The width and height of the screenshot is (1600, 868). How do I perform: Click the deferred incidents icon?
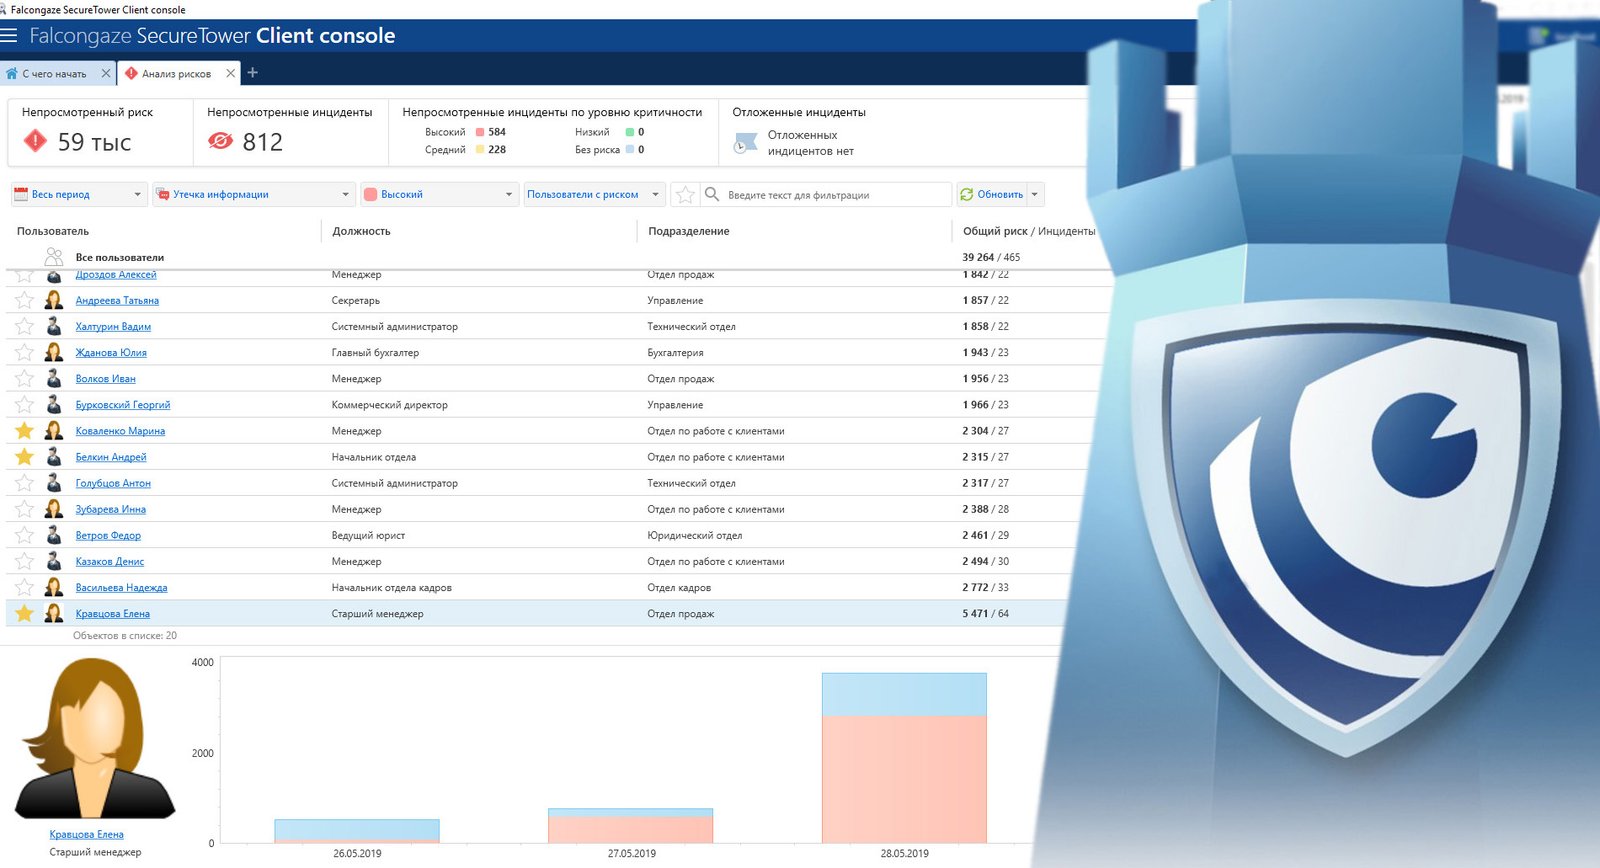[x=745, y=143]
